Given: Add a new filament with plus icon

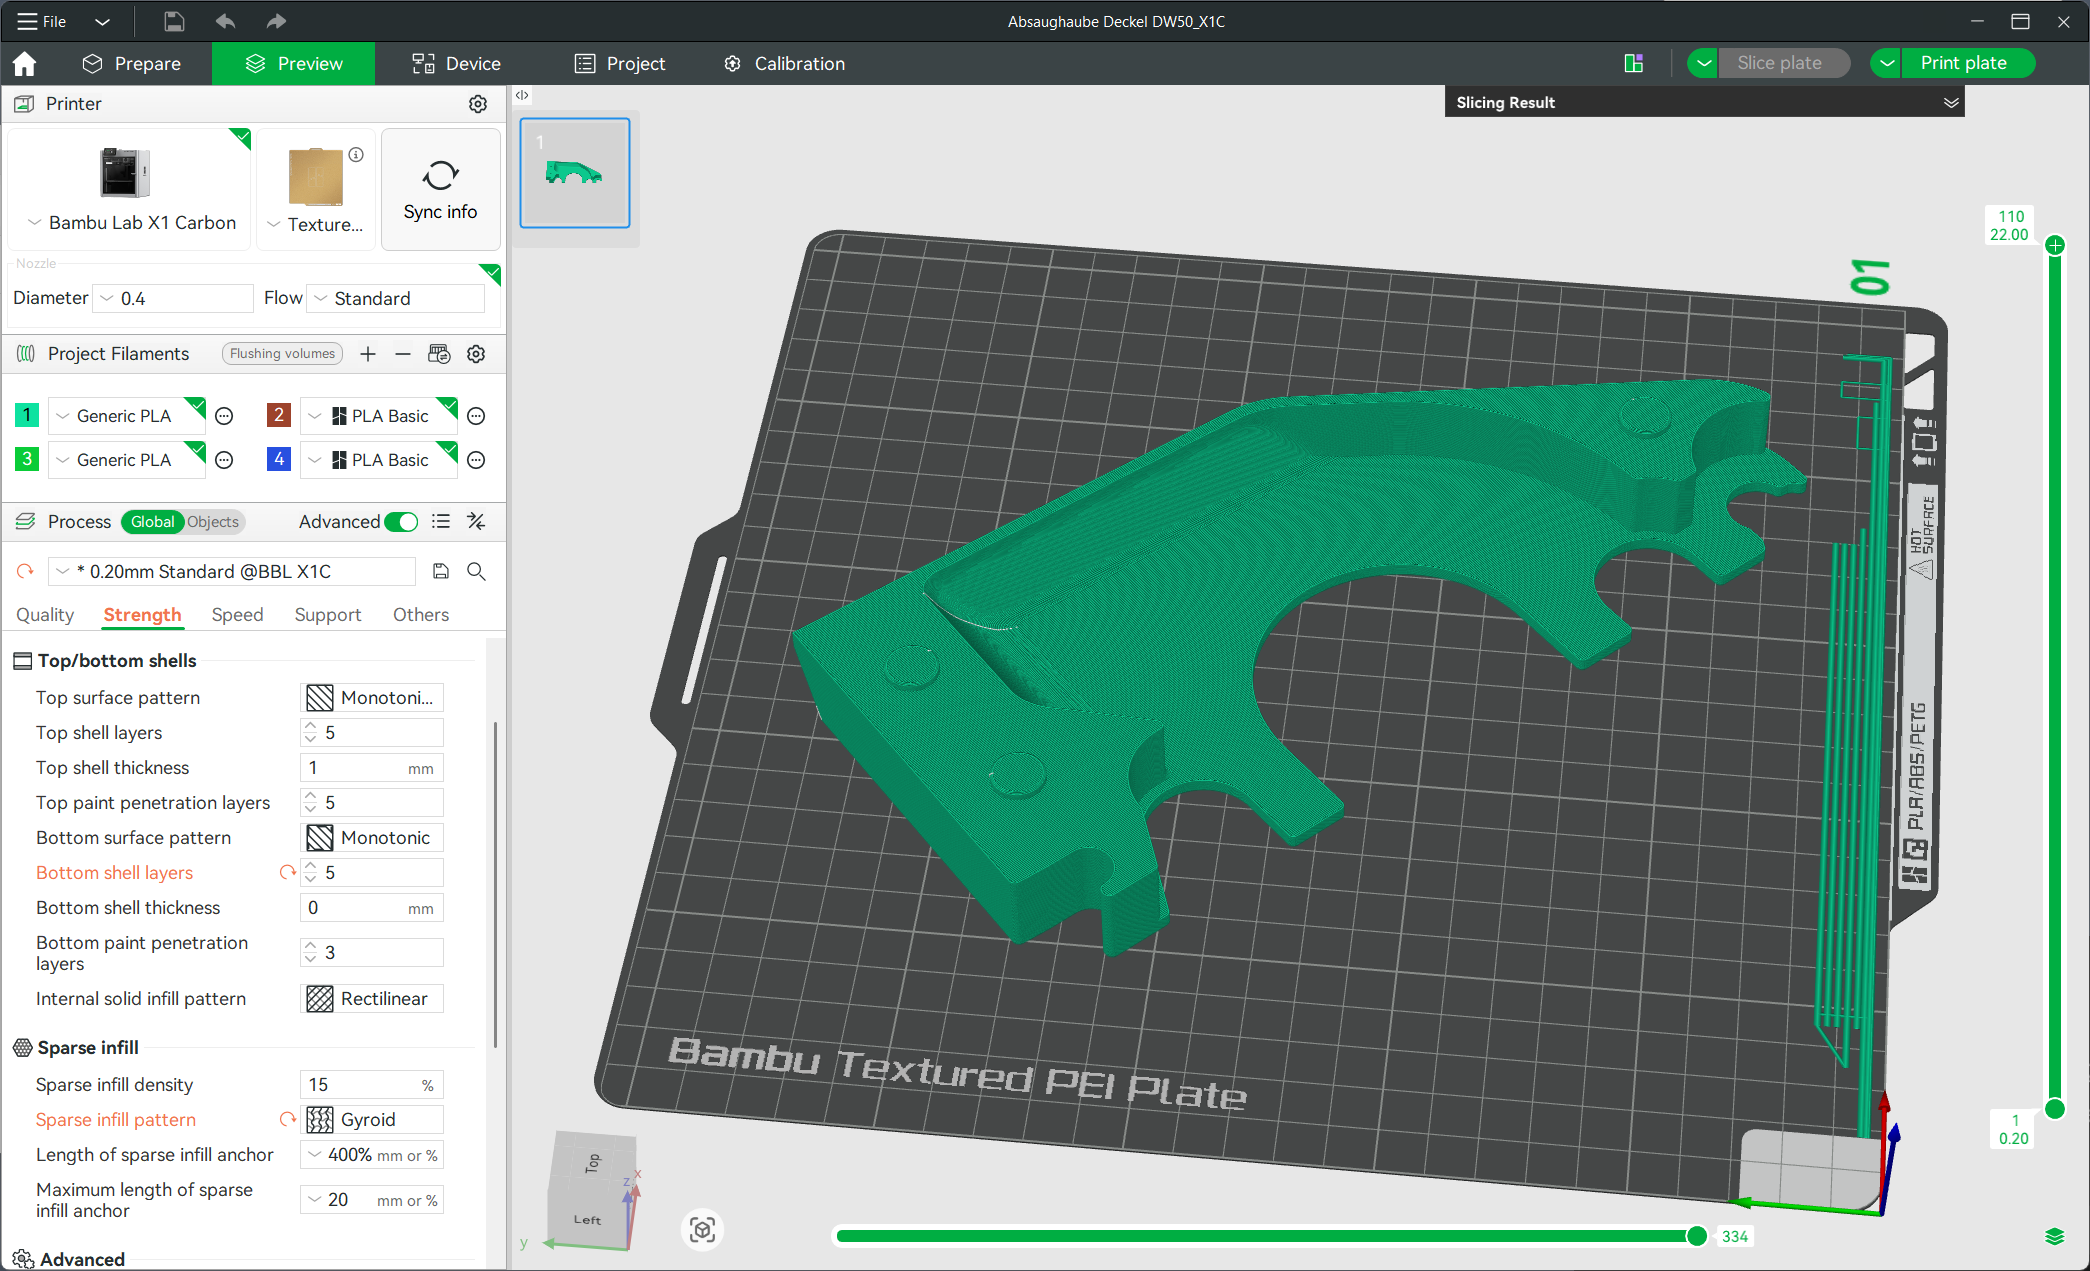Looking at the screenshot, I should pos(368,354).
